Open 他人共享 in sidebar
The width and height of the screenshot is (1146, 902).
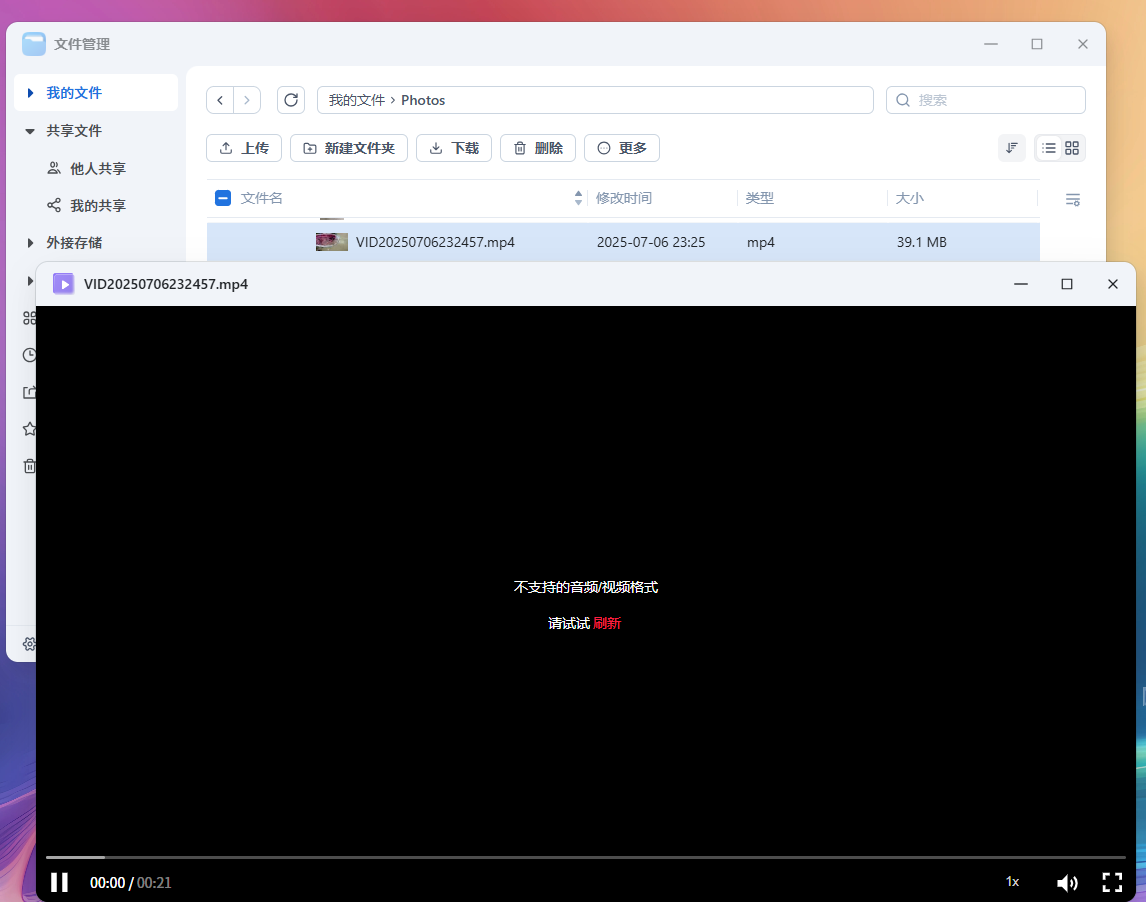pos(97,169)
